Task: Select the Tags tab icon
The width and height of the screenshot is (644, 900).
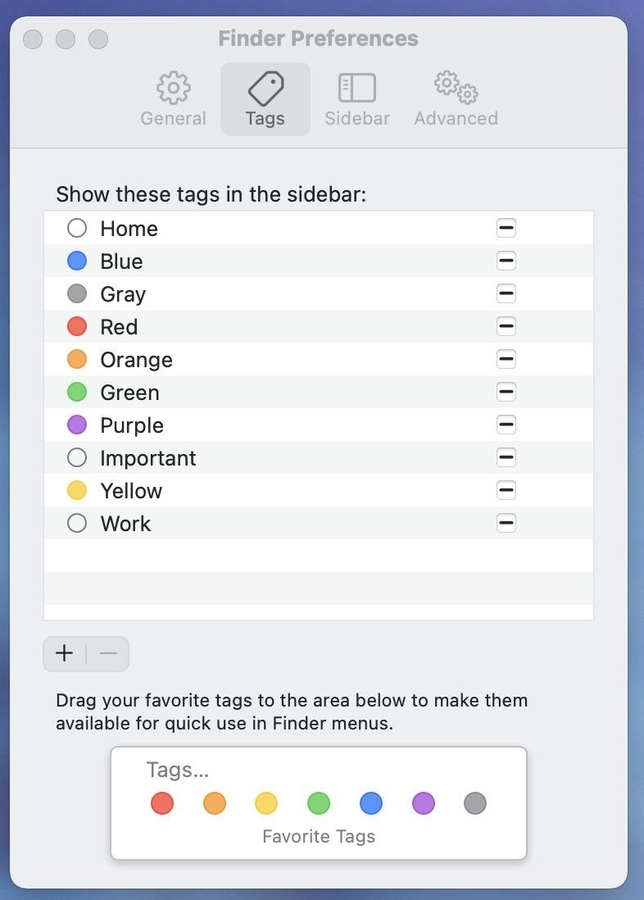Action: [x=264, y=88]
